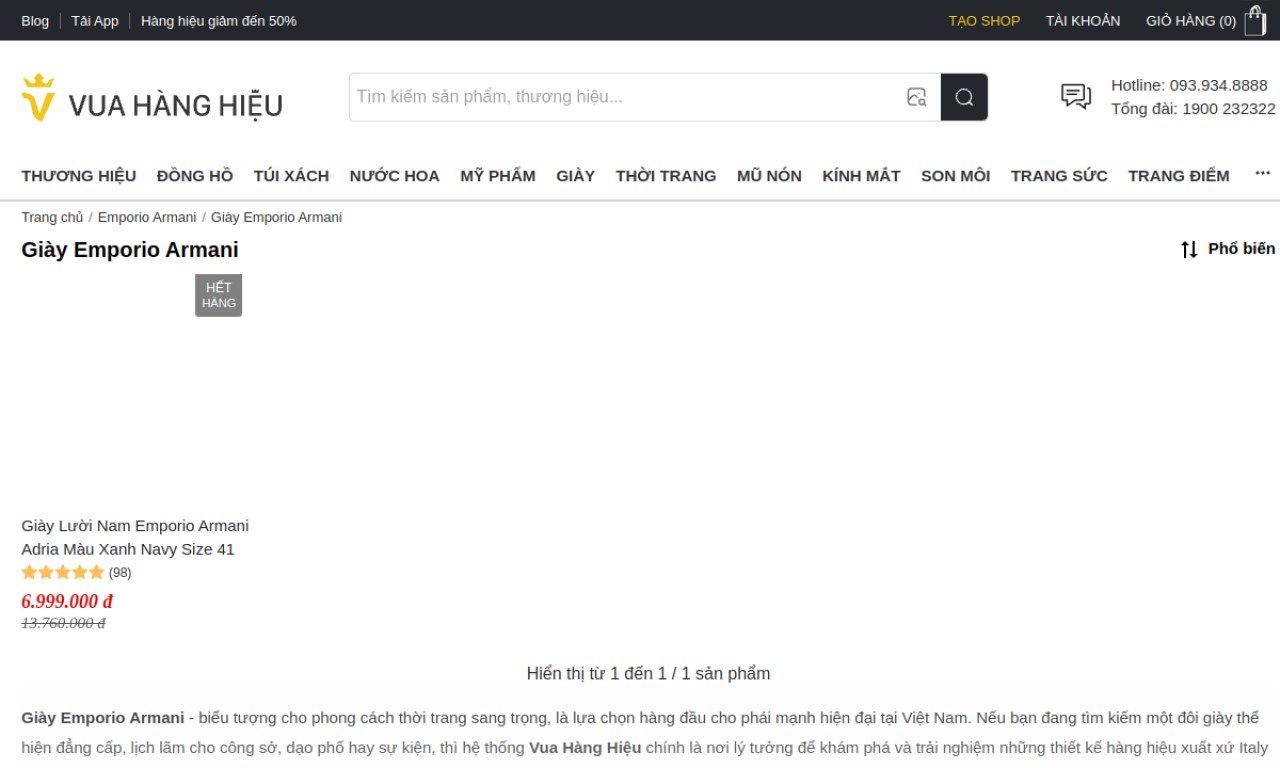Open image search camera icon

[x=916, y=97]
